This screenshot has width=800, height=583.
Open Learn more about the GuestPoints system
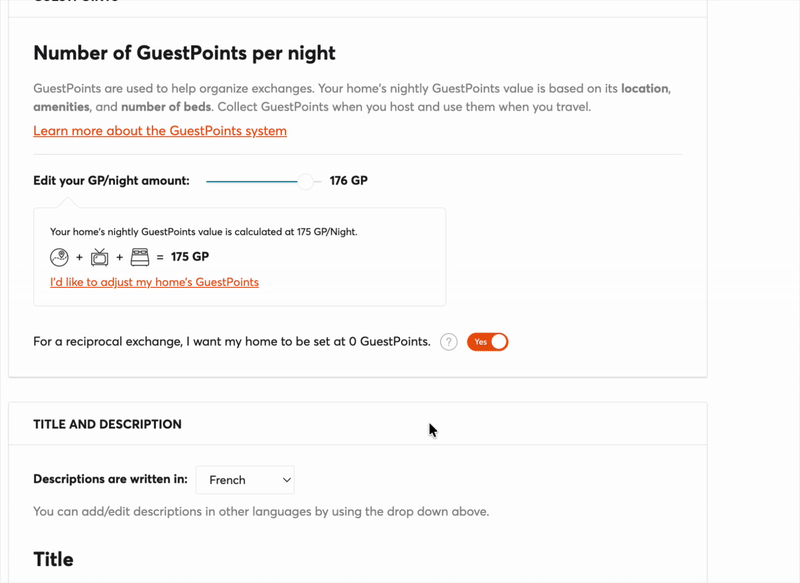point(160,130)
